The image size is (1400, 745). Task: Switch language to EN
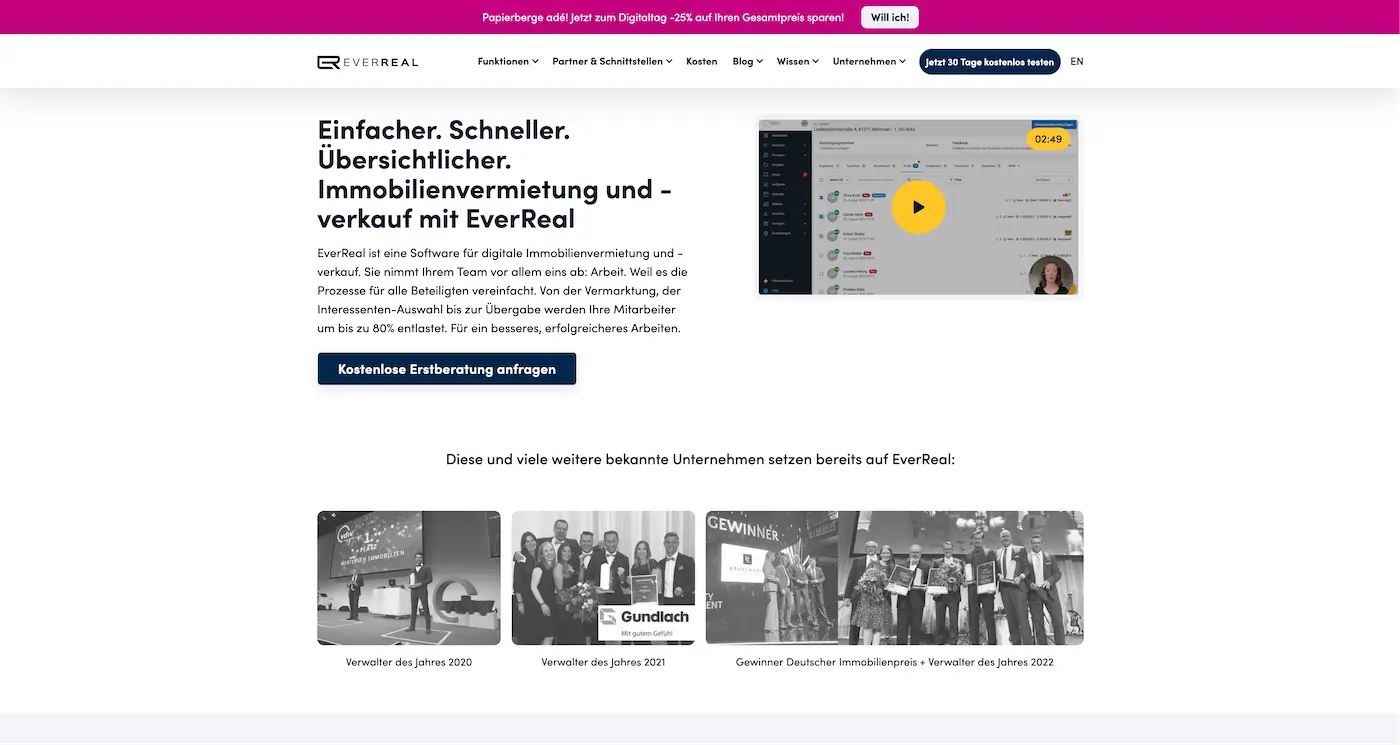click(1077, 62)
